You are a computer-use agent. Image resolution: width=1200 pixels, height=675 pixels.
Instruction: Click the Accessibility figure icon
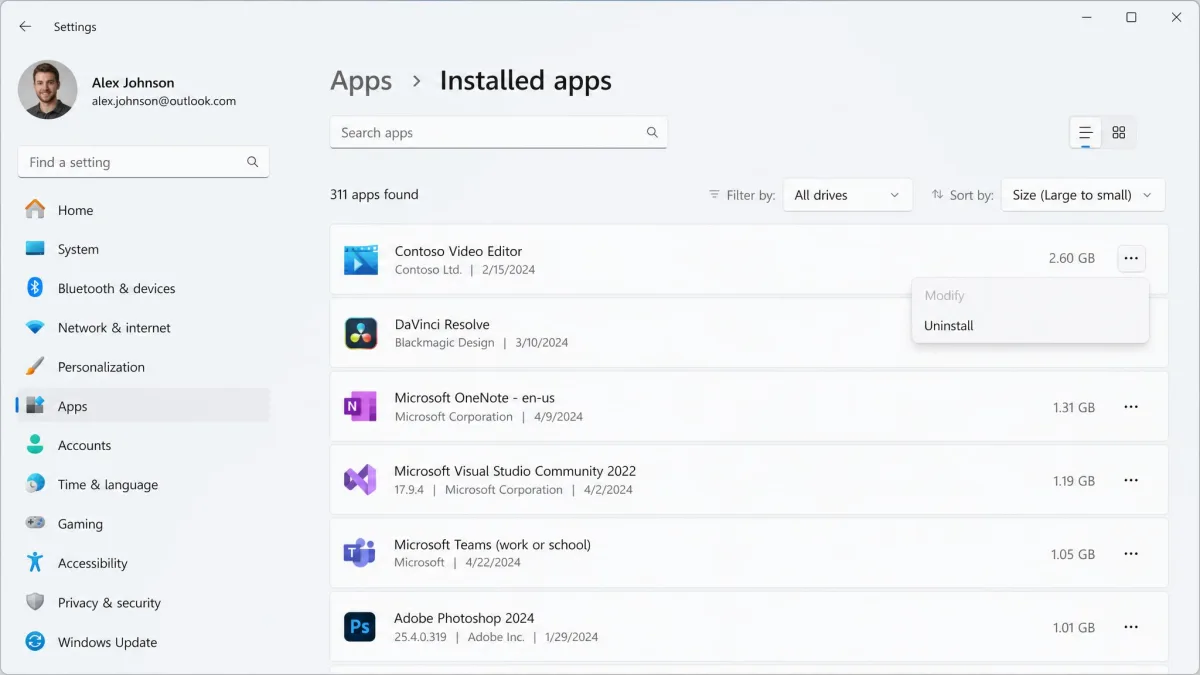click(35, 563)
